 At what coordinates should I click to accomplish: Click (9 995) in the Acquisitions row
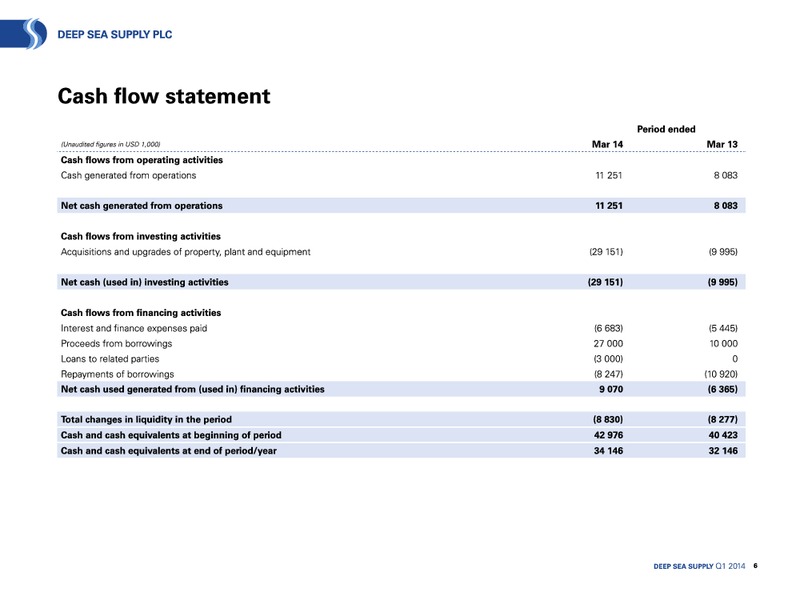pyautogui.click(x=723, y=252)
